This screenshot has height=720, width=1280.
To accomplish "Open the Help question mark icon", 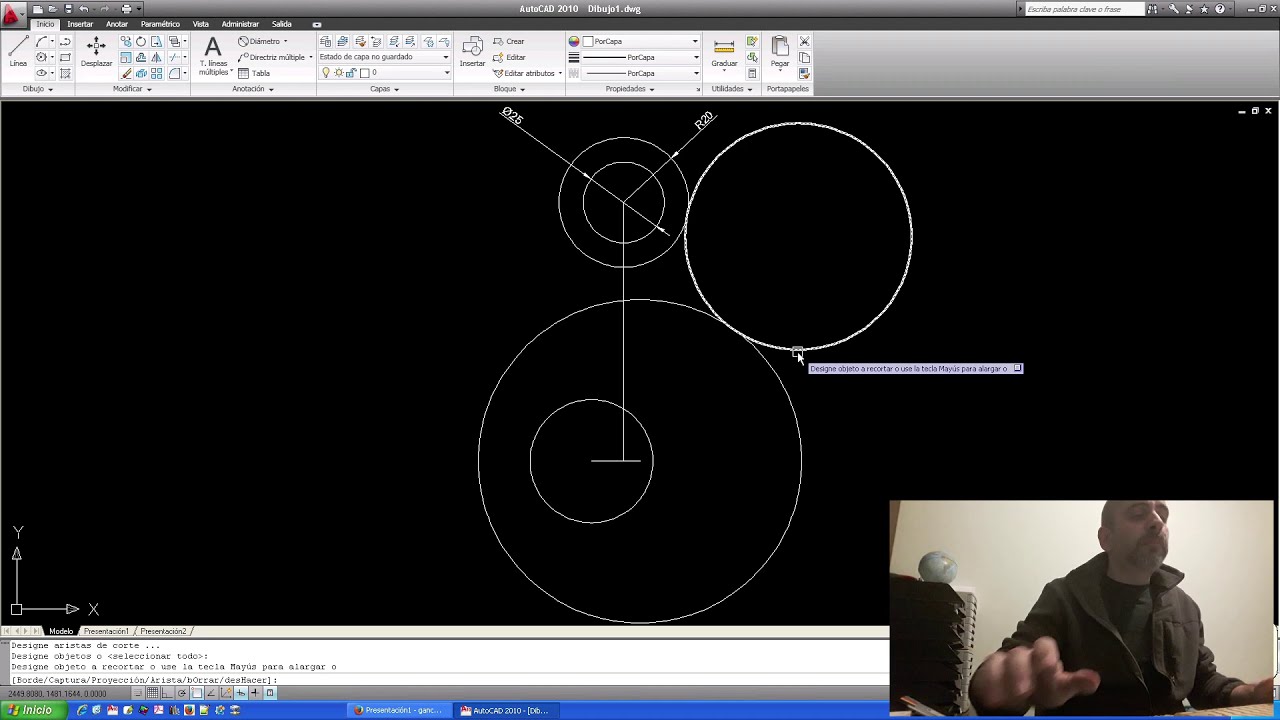I will (x=1219, y=9).
